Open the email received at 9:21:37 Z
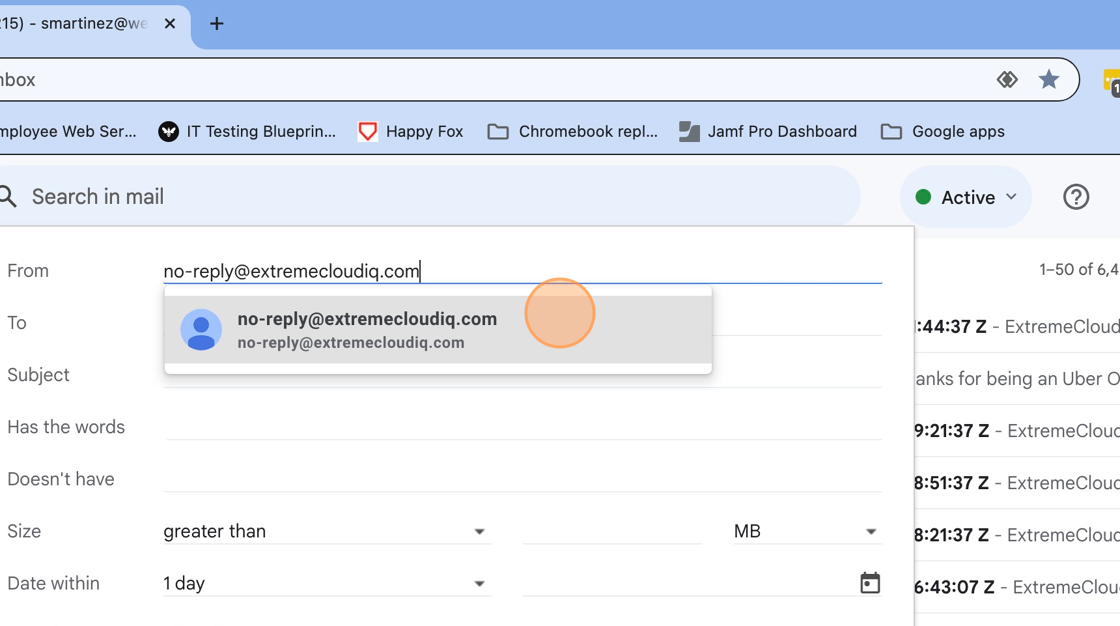 click(1017, 431)
